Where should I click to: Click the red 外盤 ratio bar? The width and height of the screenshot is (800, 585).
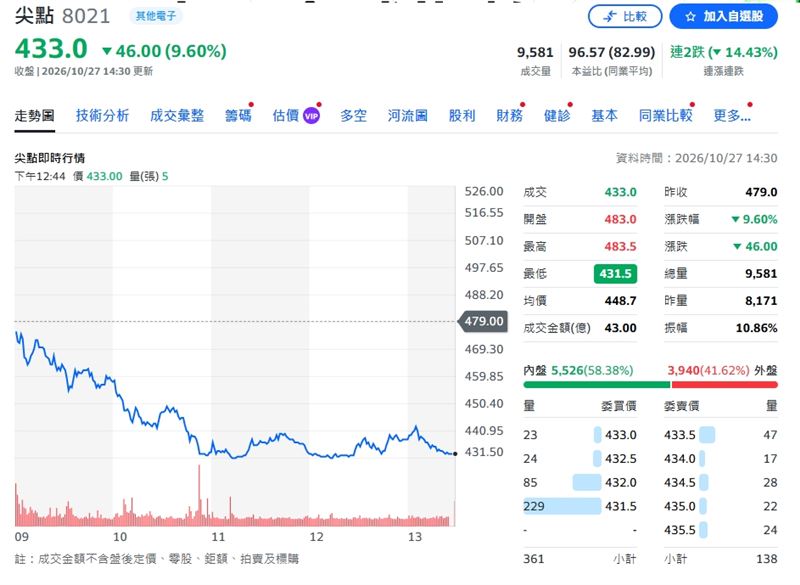724,385
